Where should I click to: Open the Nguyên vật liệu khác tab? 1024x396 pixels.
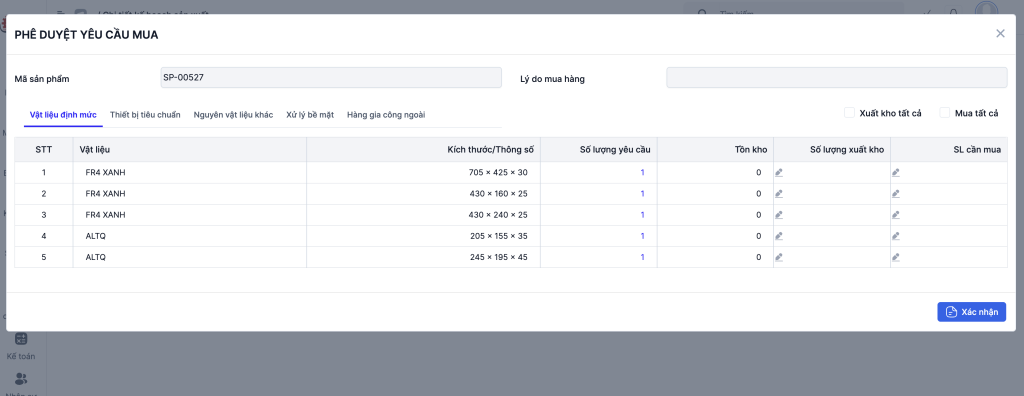[x=233, y=115]
